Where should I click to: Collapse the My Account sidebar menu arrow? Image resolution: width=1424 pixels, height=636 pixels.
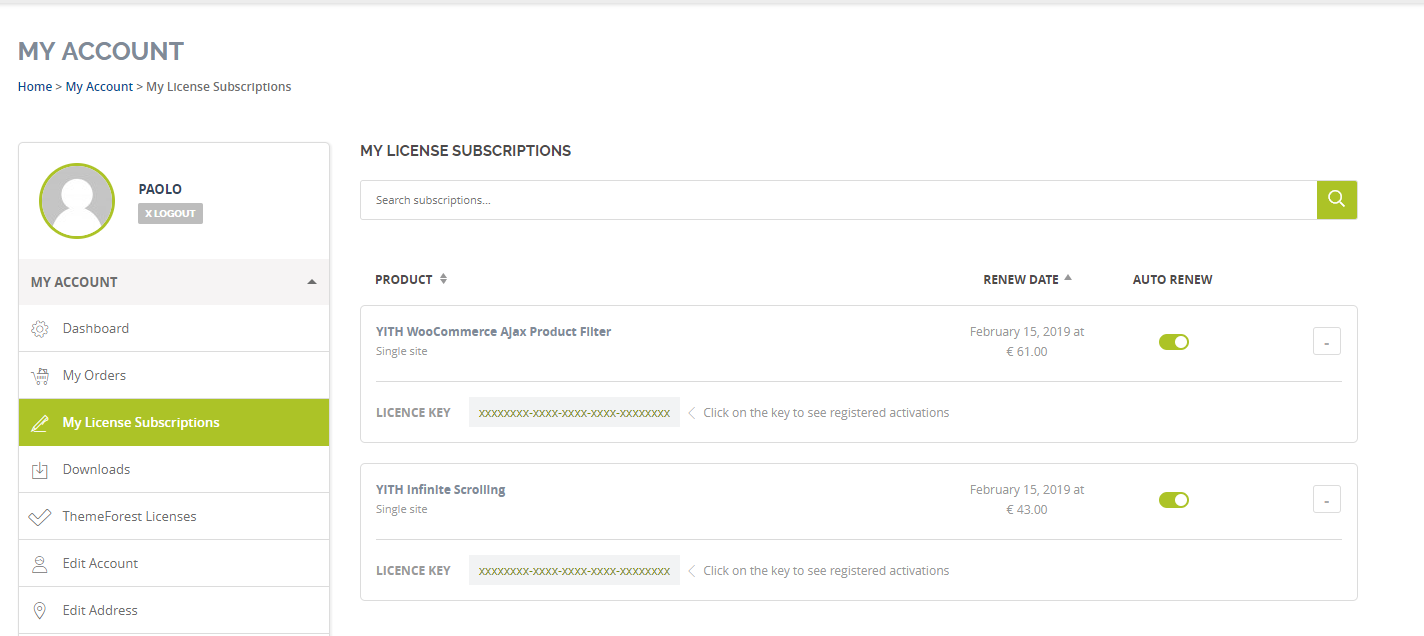(x=312, y=282)
